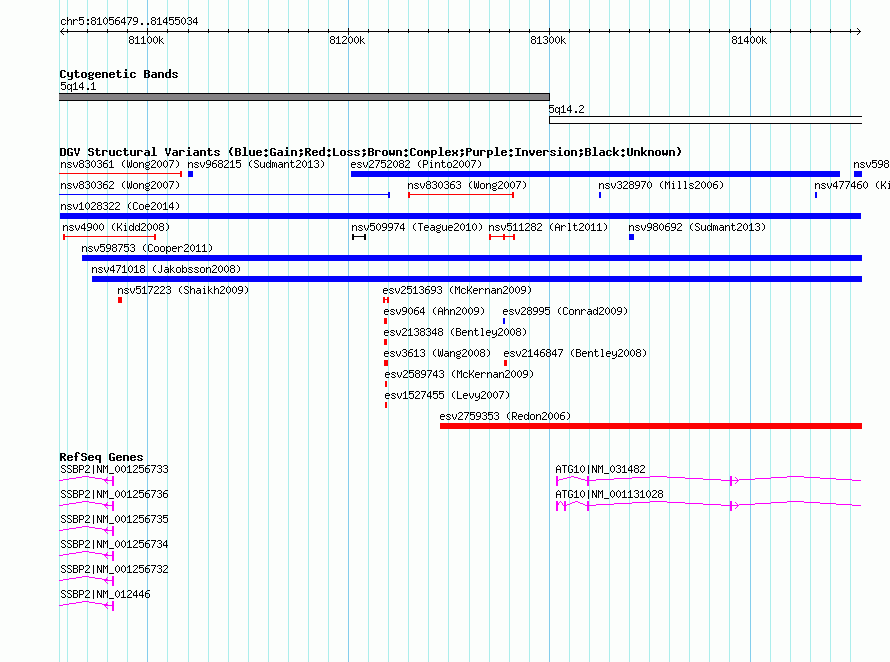Click nsv511282 (Arlt2011) variant label

548,227
